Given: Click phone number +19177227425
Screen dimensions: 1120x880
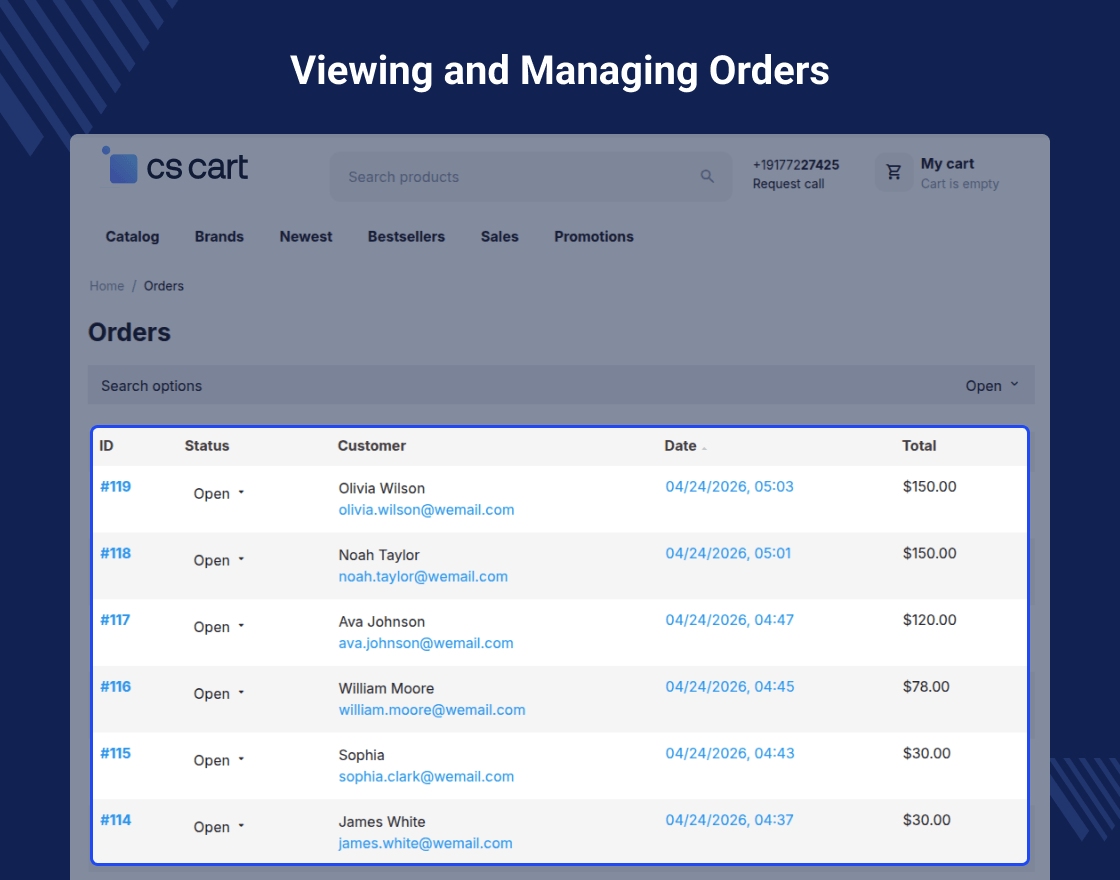Looking at the screenshot, I should [796, 164].
